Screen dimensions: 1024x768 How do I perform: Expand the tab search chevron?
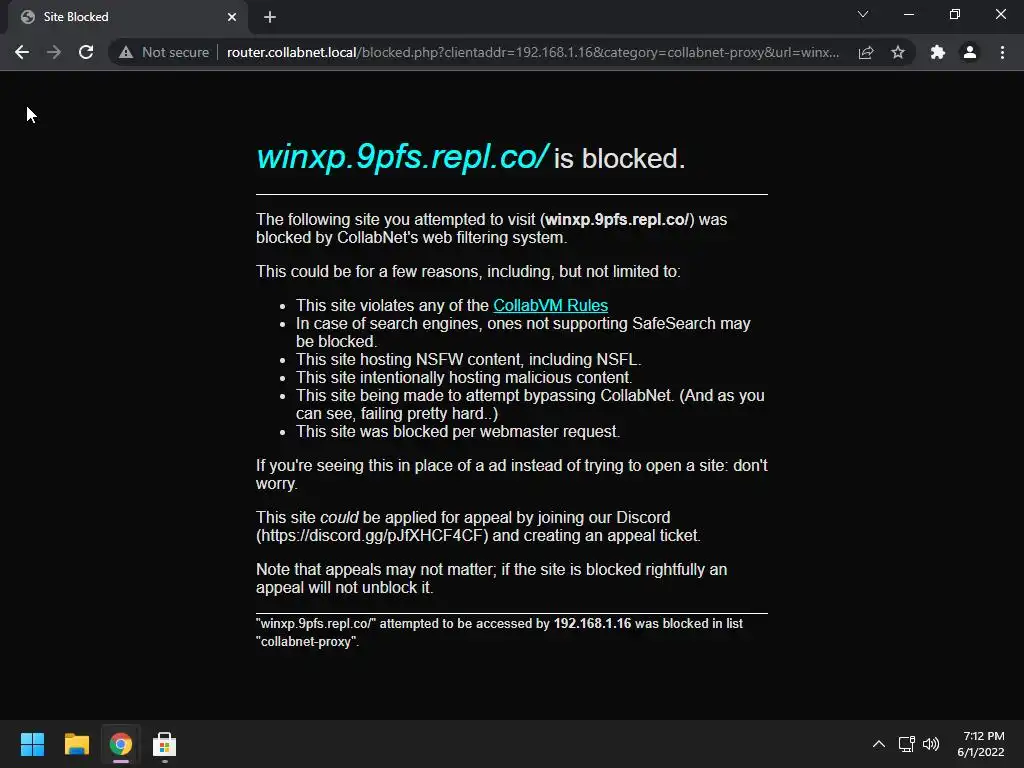coord(863,14)
